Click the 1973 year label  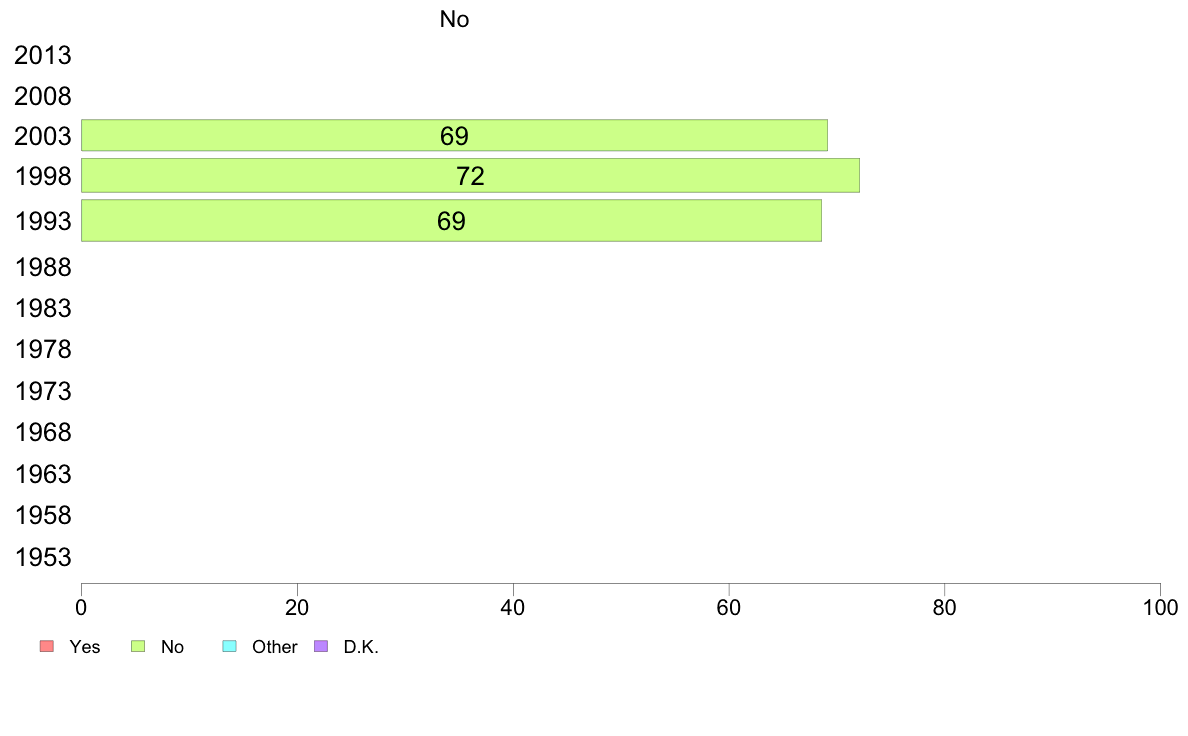point(43,391)
